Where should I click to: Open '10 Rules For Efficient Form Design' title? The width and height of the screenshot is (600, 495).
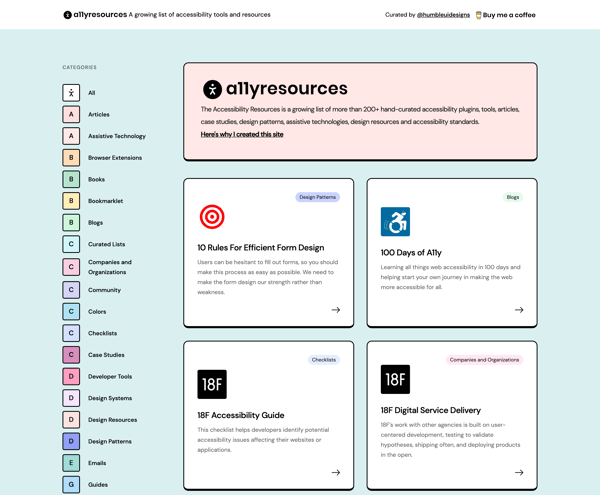(x=261, y=248)
